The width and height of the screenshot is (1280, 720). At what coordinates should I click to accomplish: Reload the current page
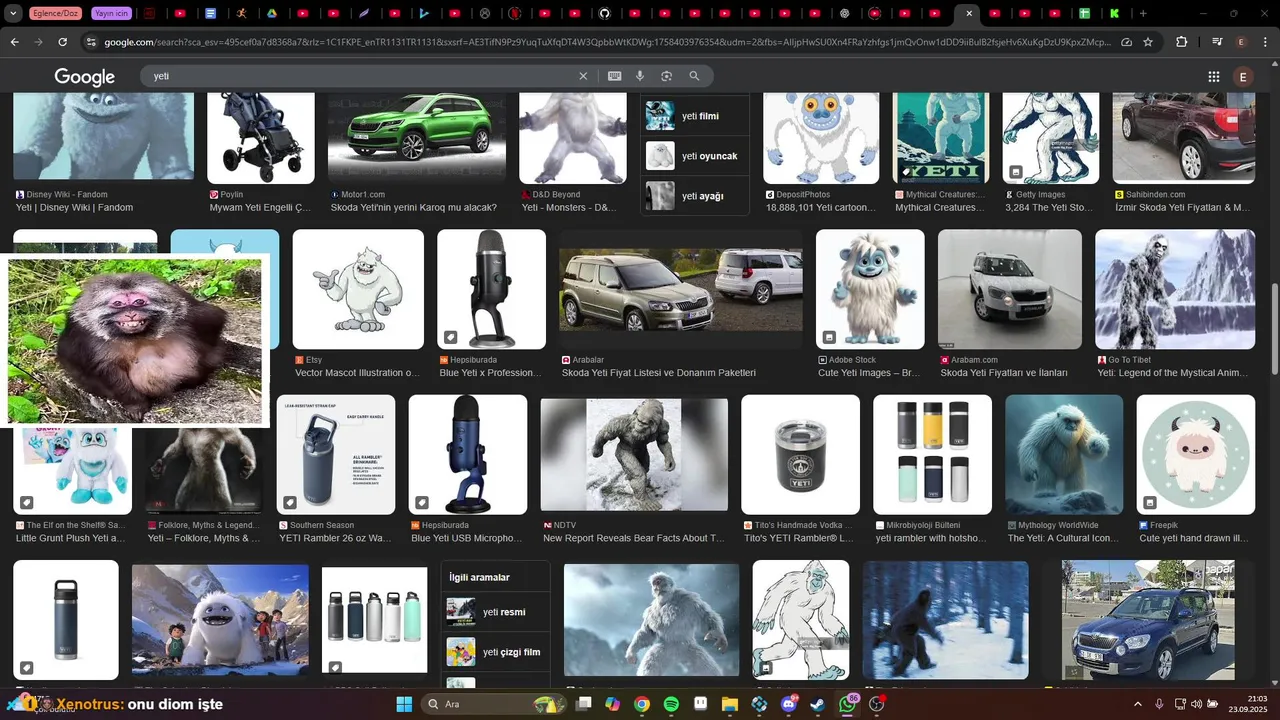pyautogui.click(x=62, y=42)
